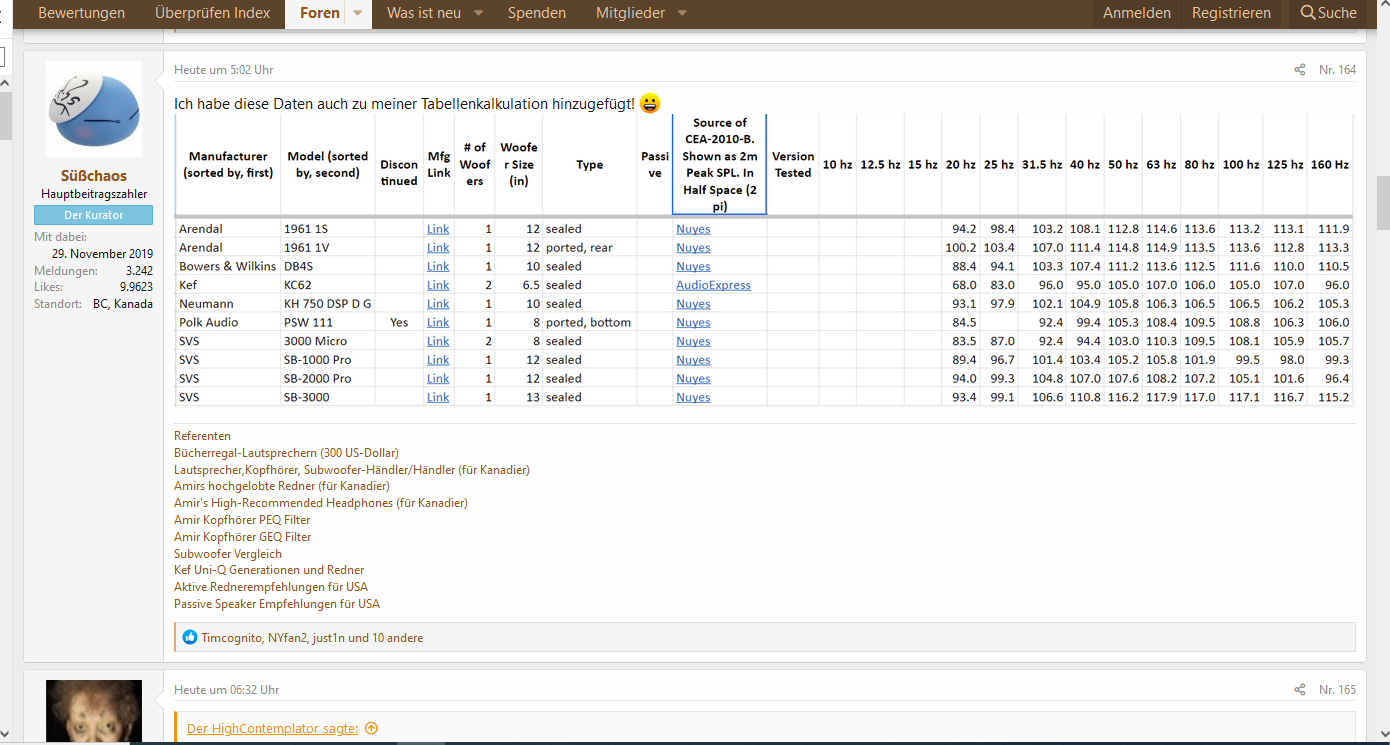The width and height of the screenshot is (1390, 745).
Task: Expand the Mitglieder dropdown arrow
Action: (x=683, y=14)
